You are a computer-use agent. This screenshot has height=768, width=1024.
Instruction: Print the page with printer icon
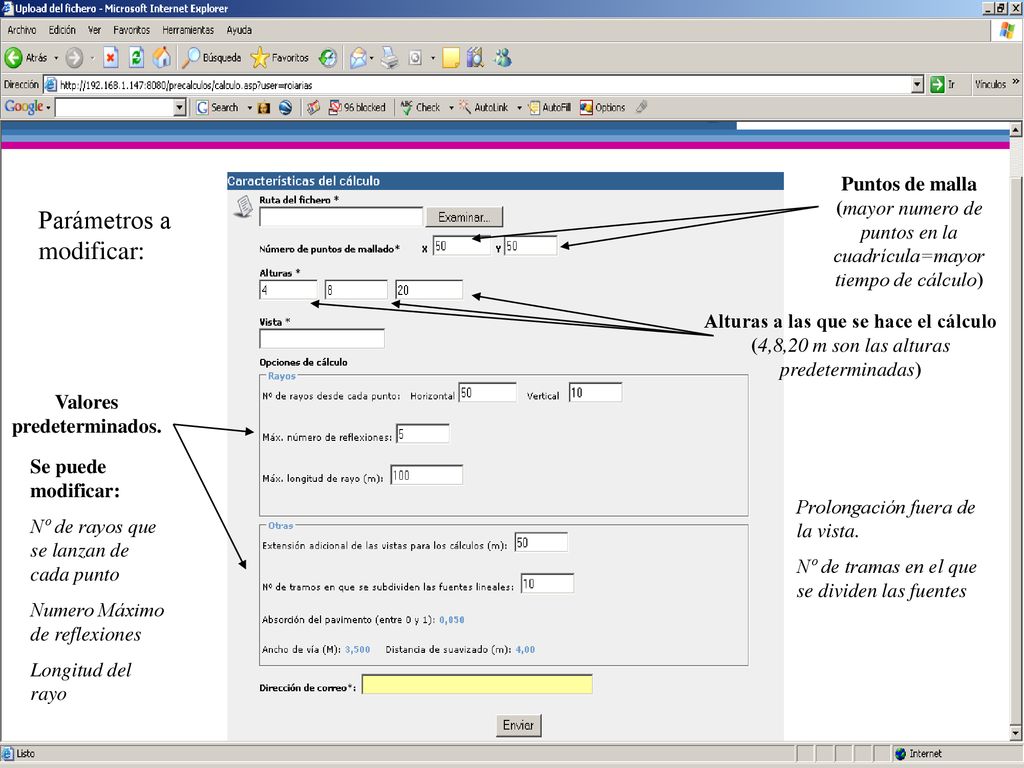click(390, 58)
